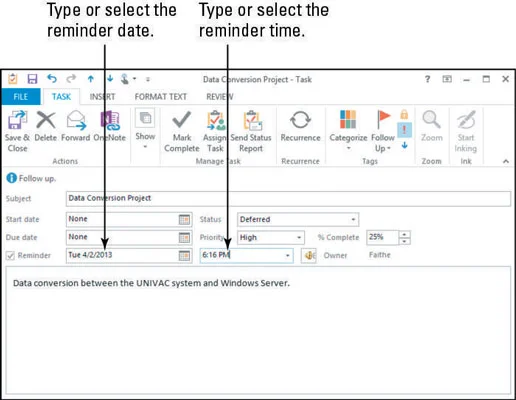
Task: Open the FORMAT TEXT tab
Action: 161,97
